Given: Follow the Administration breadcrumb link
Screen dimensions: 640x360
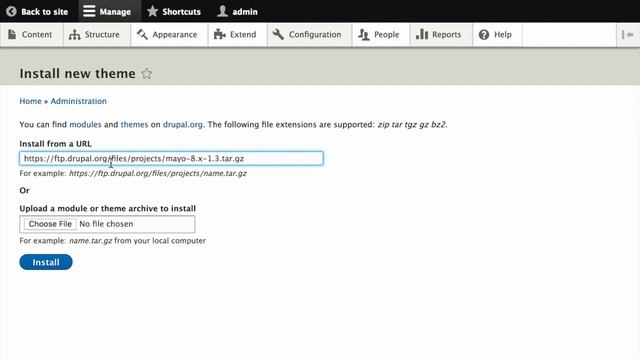Looking at the screenshot, I should (x=78, y=101).
